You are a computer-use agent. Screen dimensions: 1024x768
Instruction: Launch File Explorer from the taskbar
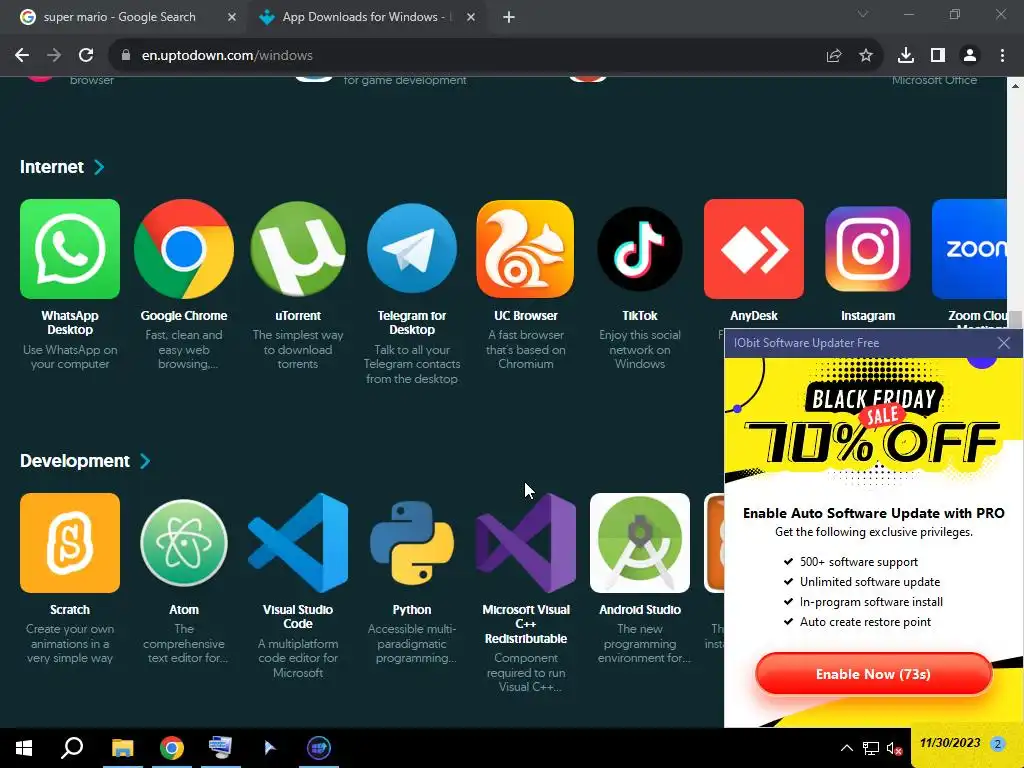(122, 748)
